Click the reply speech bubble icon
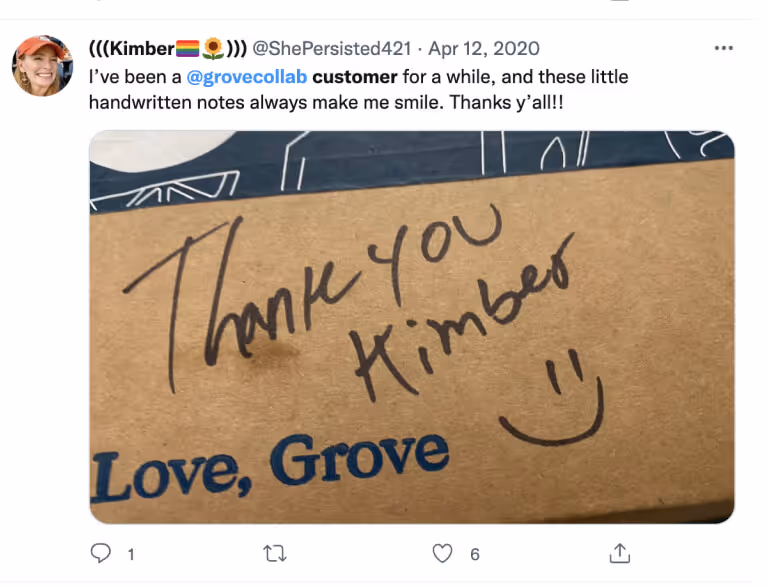 (x=100, y=553)
